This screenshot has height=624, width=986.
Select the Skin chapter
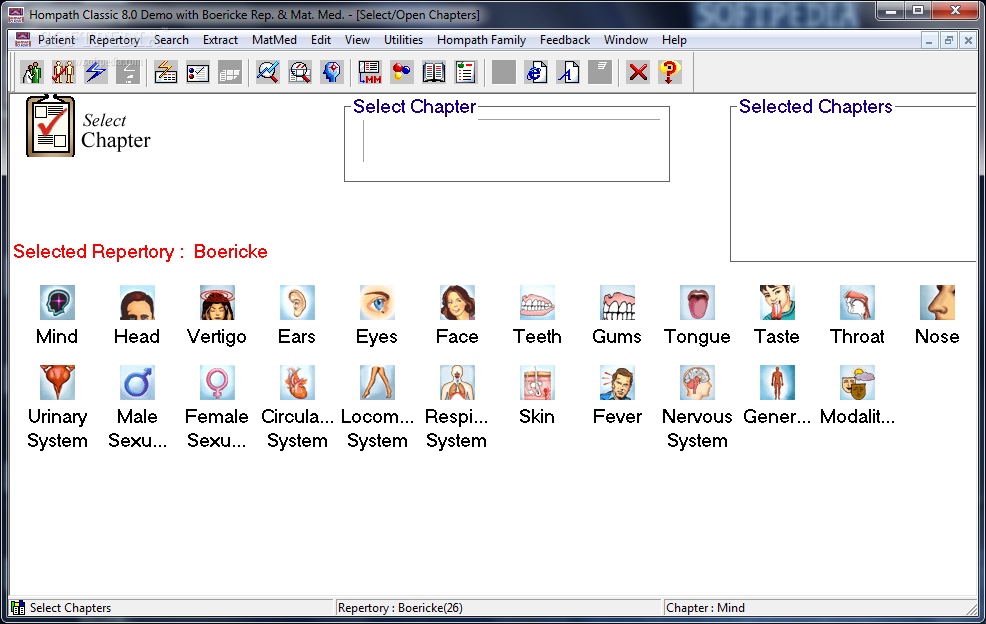(537, 382)
